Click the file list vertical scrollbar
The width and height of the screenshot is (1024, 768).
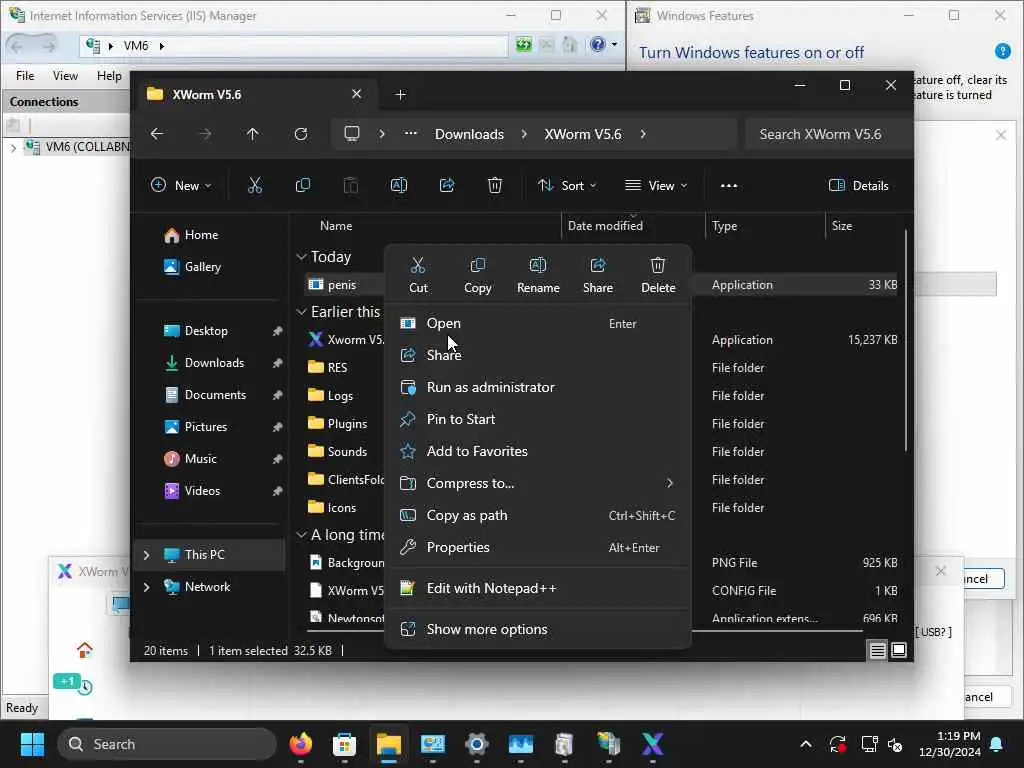tap(906, 340)
